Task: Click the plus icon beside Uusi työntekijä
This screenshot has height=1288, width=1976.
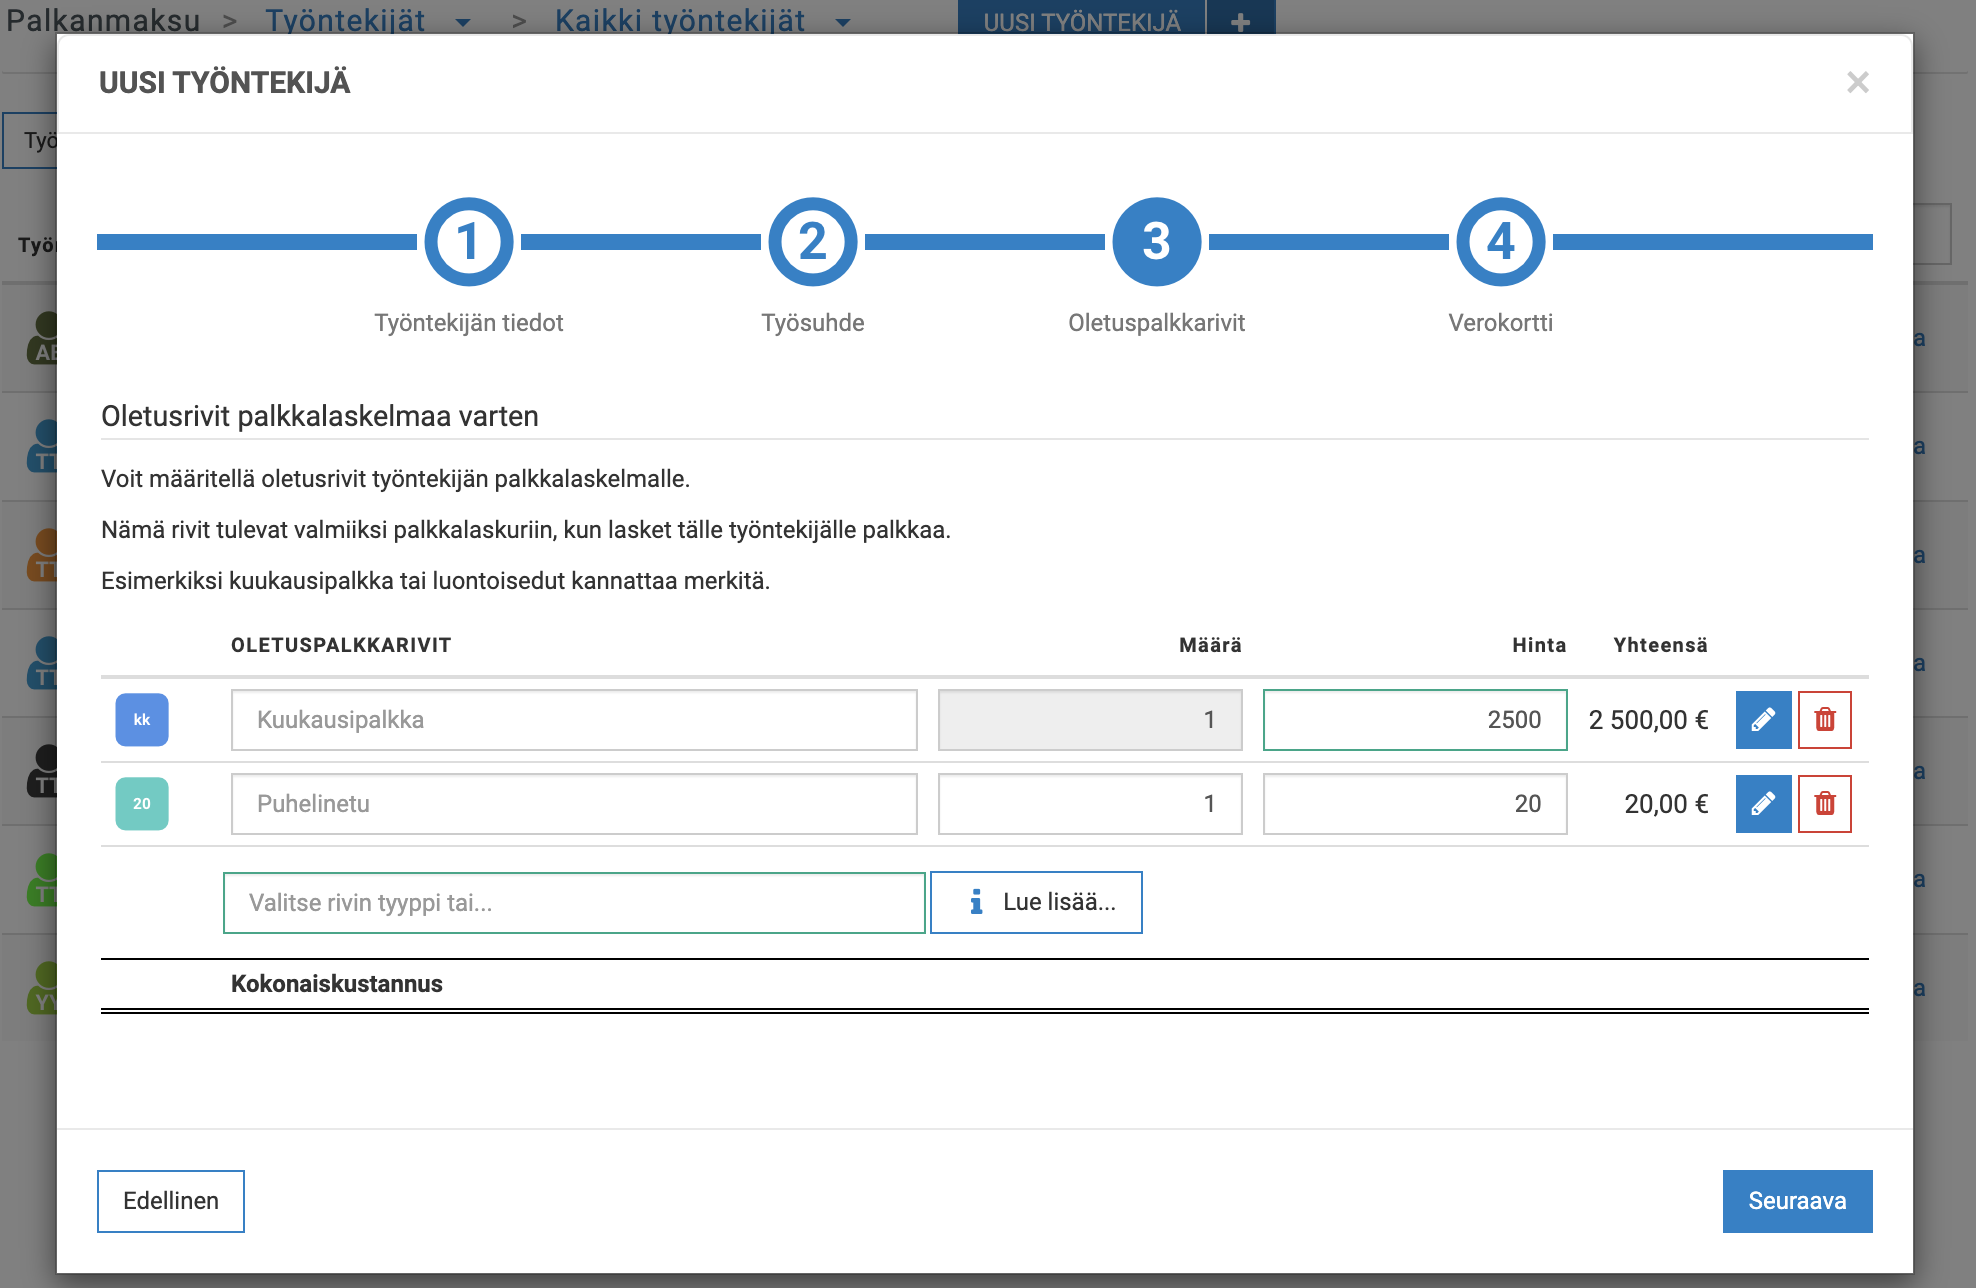Action: (1240, 22)
